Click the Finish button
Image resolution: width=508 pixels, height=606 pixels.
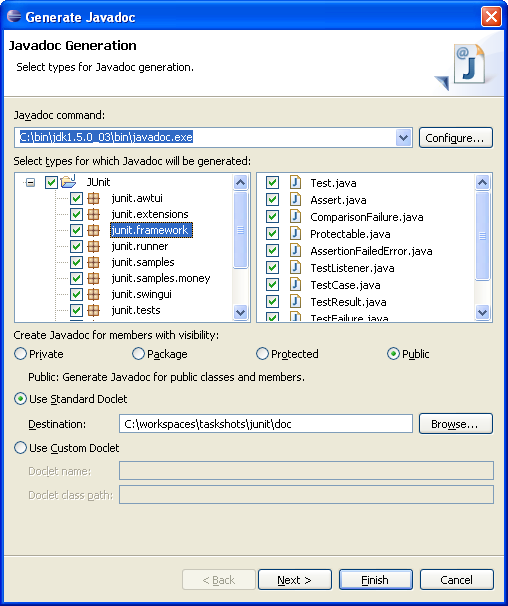pos(376,580)
